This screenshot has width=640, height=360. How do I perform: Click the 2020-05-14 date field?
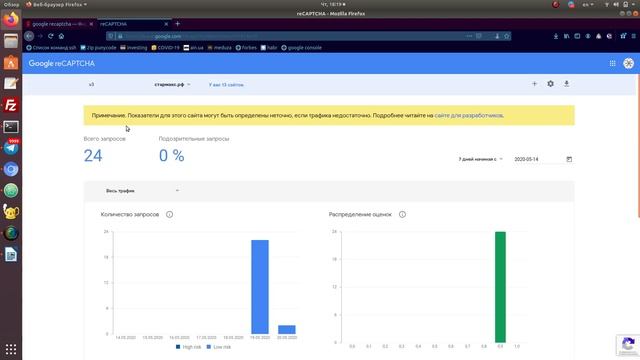click(538, 159)
